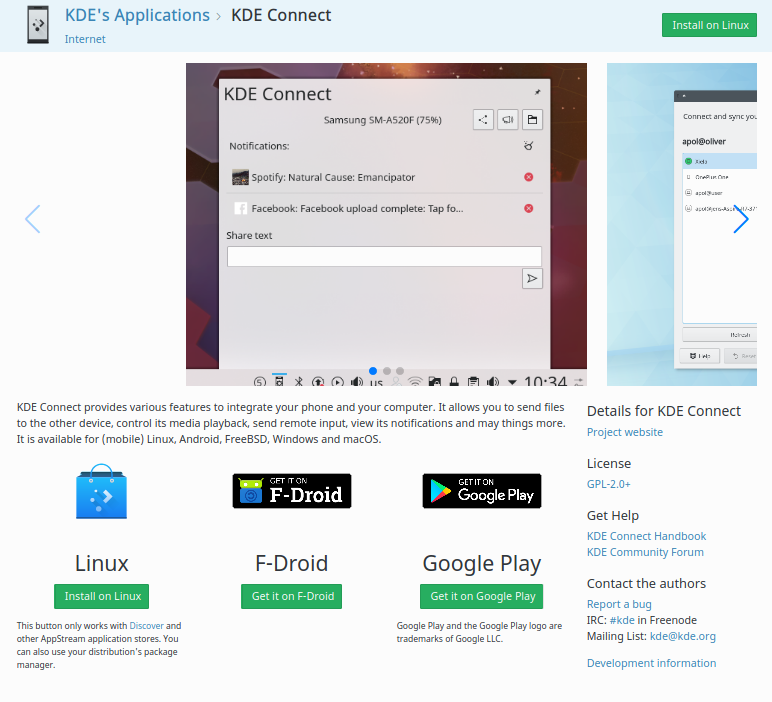The height and width of the screenshot is (702, 772).
Task: Click the Facebook notification icon
Action: click(x=240, y=209)
